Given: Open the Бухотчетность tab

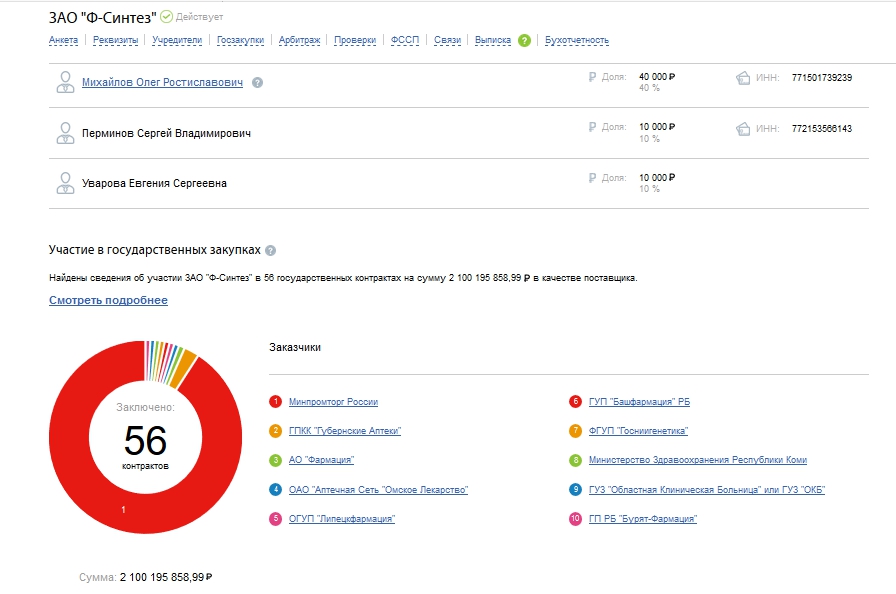Looking at the screenshot, I should [x=577, y=40].
